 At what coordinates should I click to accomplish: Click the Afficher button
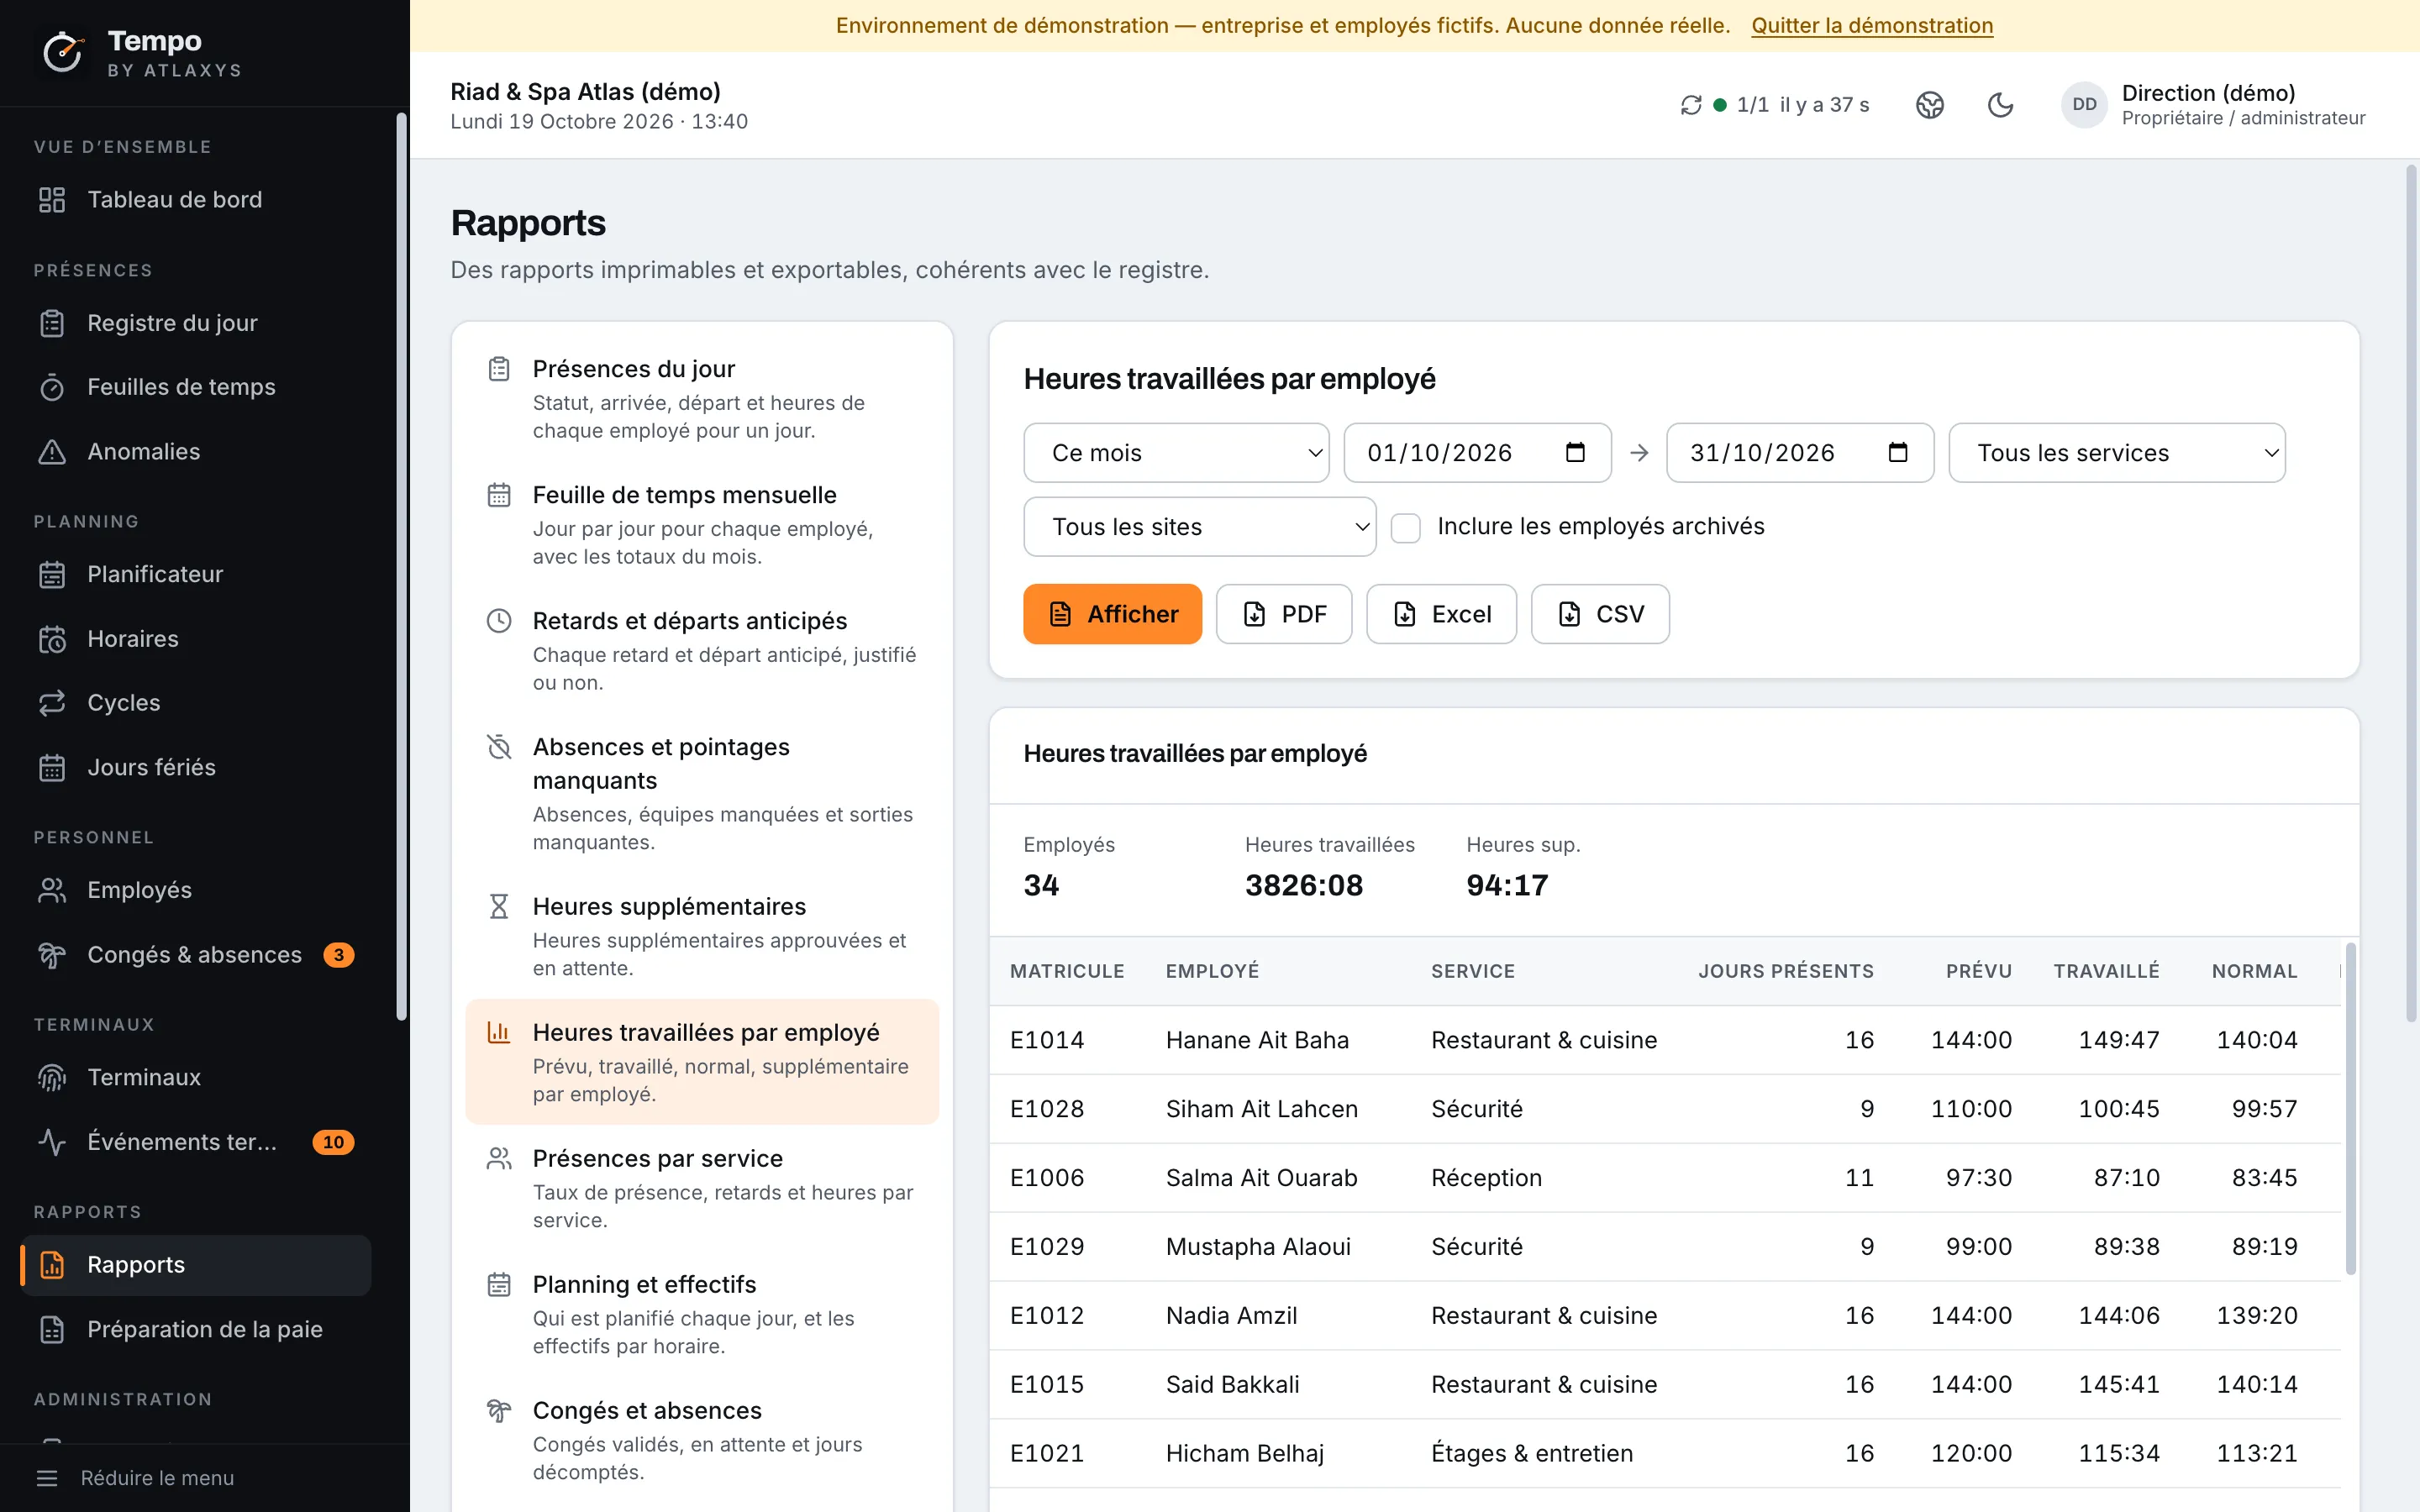(x=1112, y=614)
